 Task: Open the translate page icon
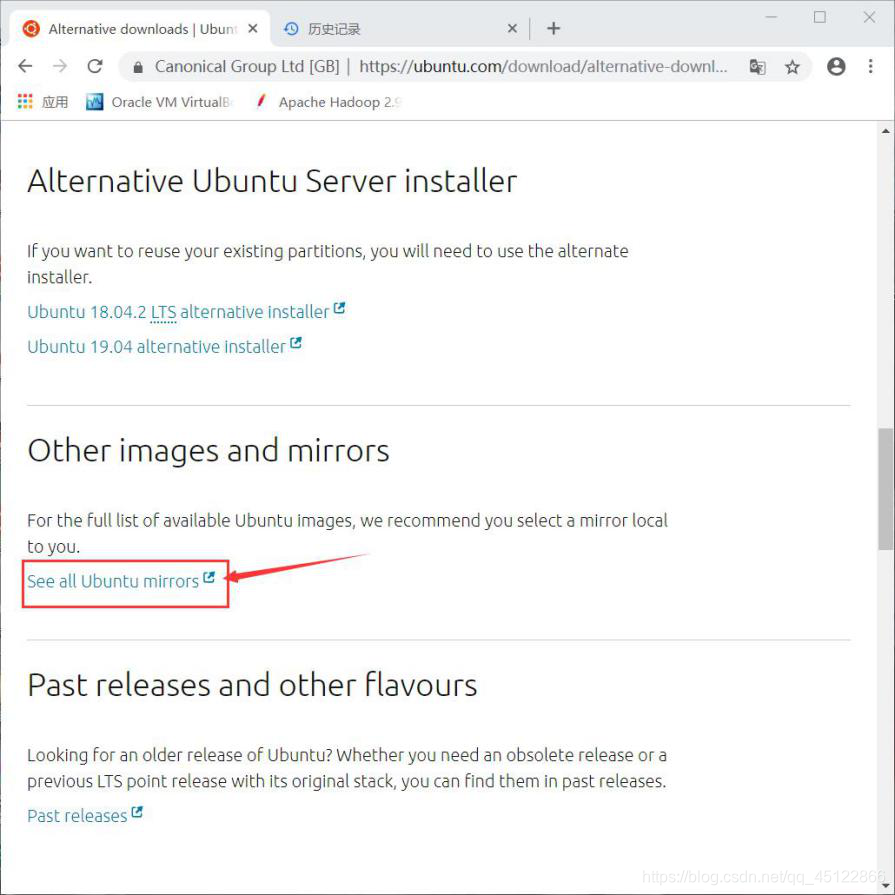tap(757, 67)
